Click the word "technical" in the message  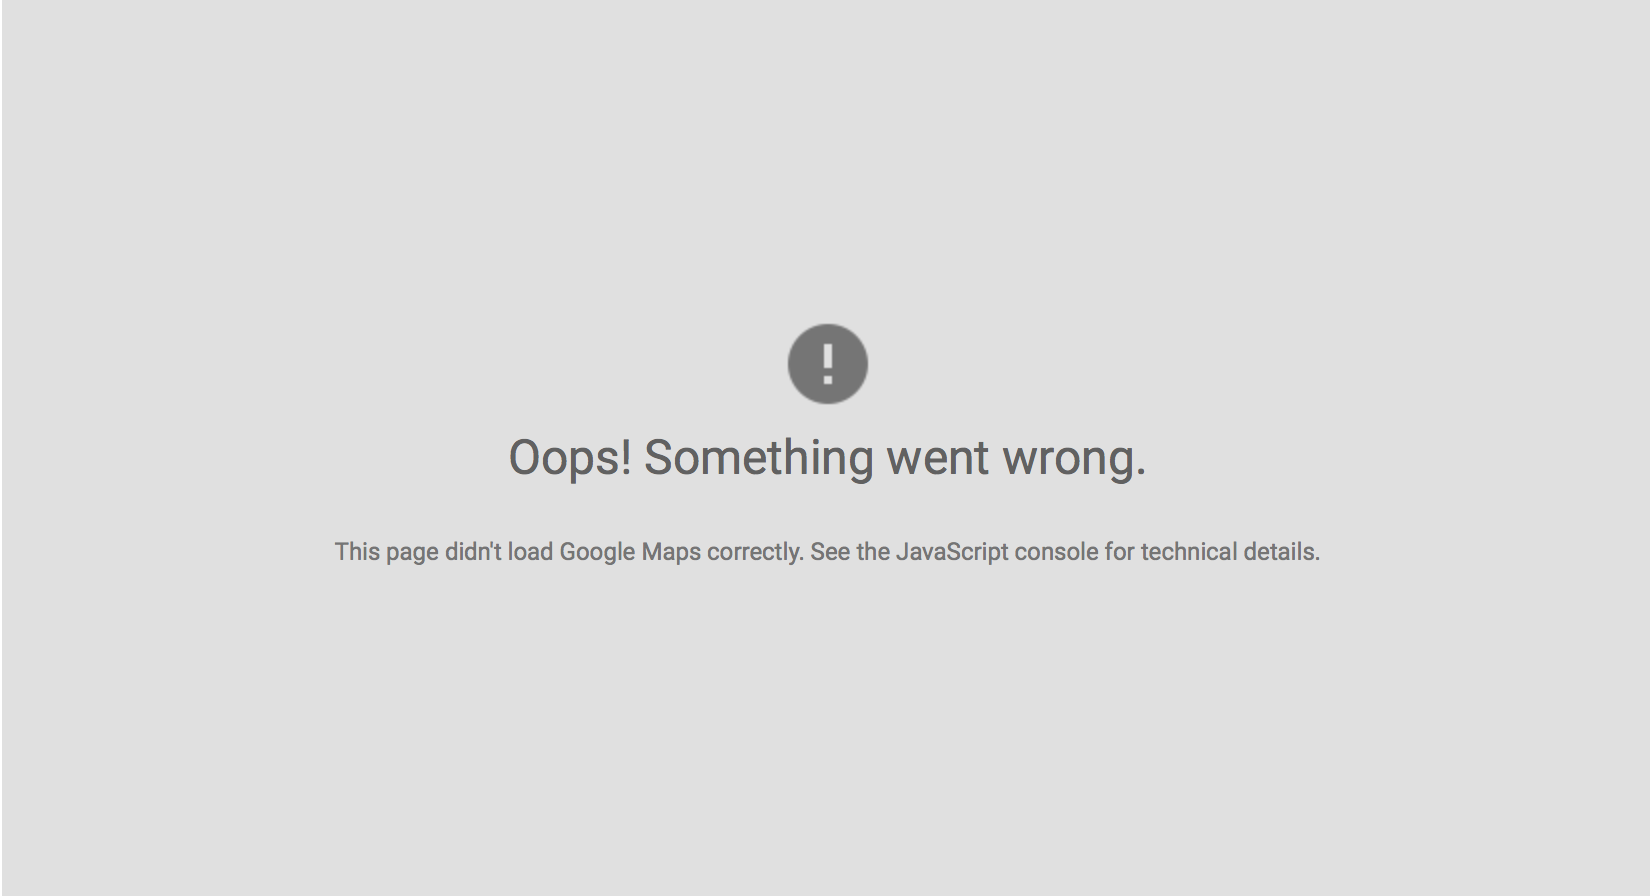(x=1189, y=552)
